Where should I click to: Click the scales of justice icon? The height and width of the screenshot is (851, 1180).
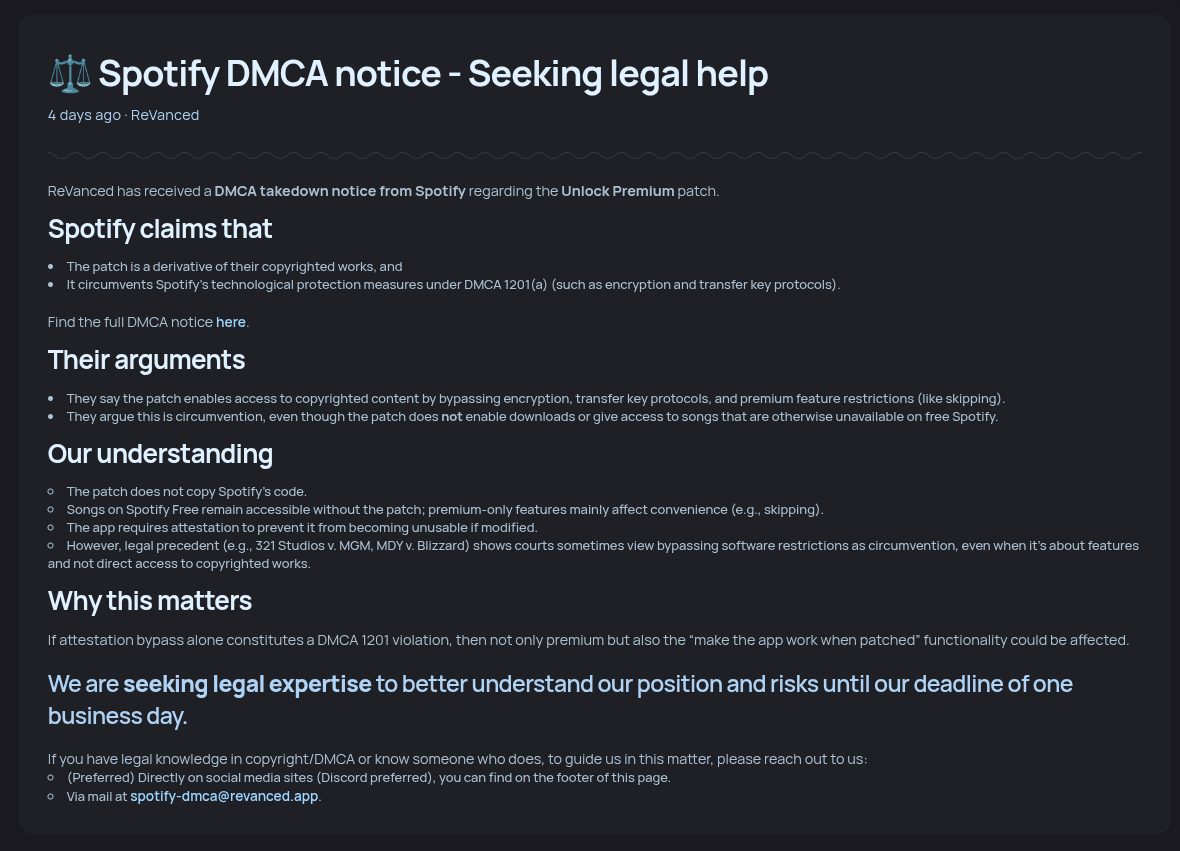coord(69,74)
